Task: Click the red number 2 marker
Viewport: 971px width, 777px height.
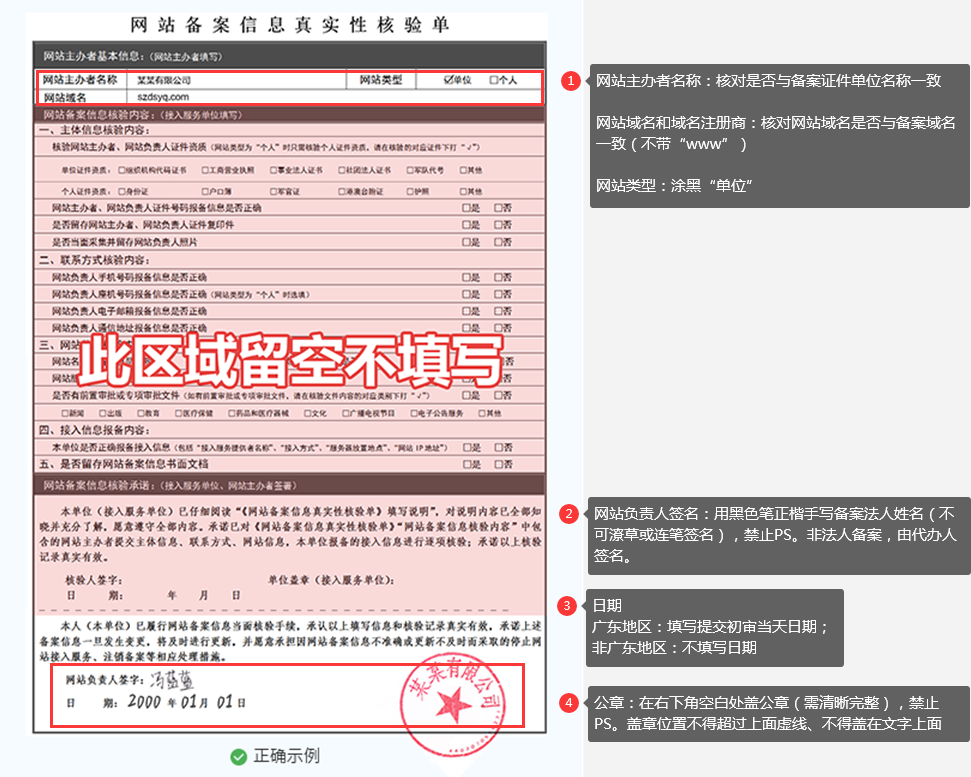Action: tap(569, 514)
